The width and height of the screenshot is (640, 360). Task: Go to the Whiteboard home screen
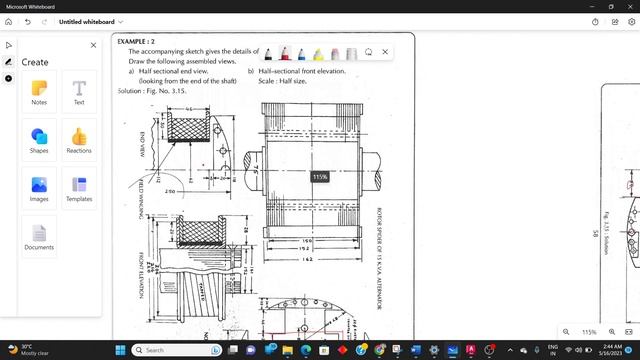[9, 22]
